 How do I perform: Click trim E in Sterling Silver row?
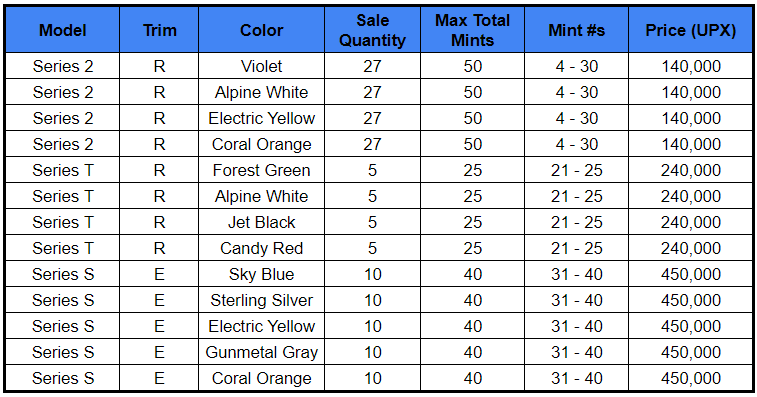tap(159, 300)
